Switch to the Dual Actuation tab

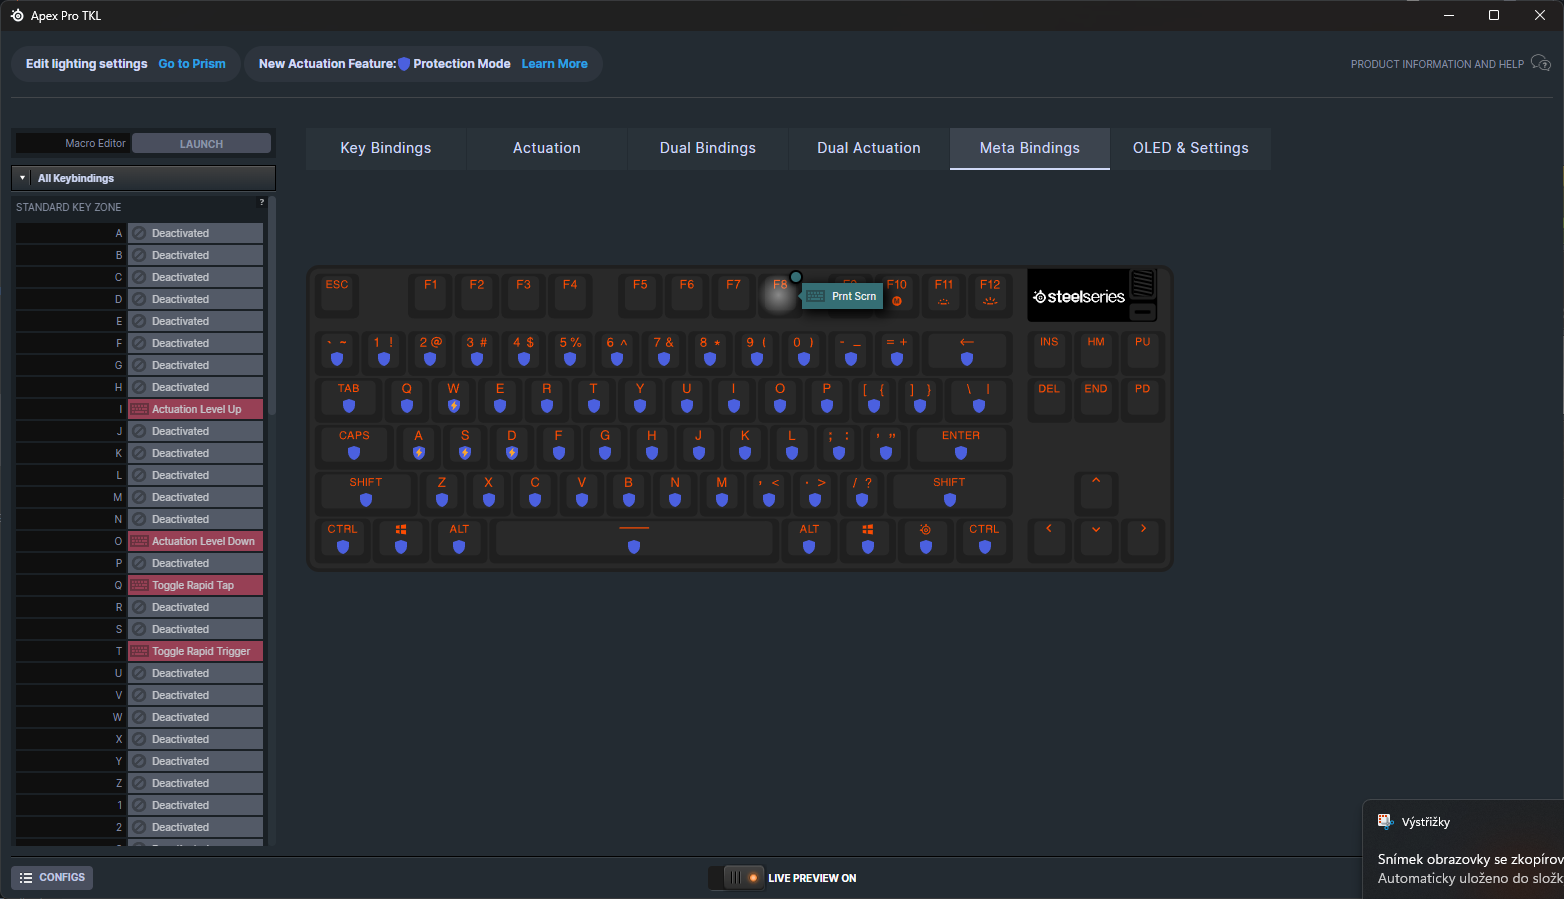(x=868, y=148)
